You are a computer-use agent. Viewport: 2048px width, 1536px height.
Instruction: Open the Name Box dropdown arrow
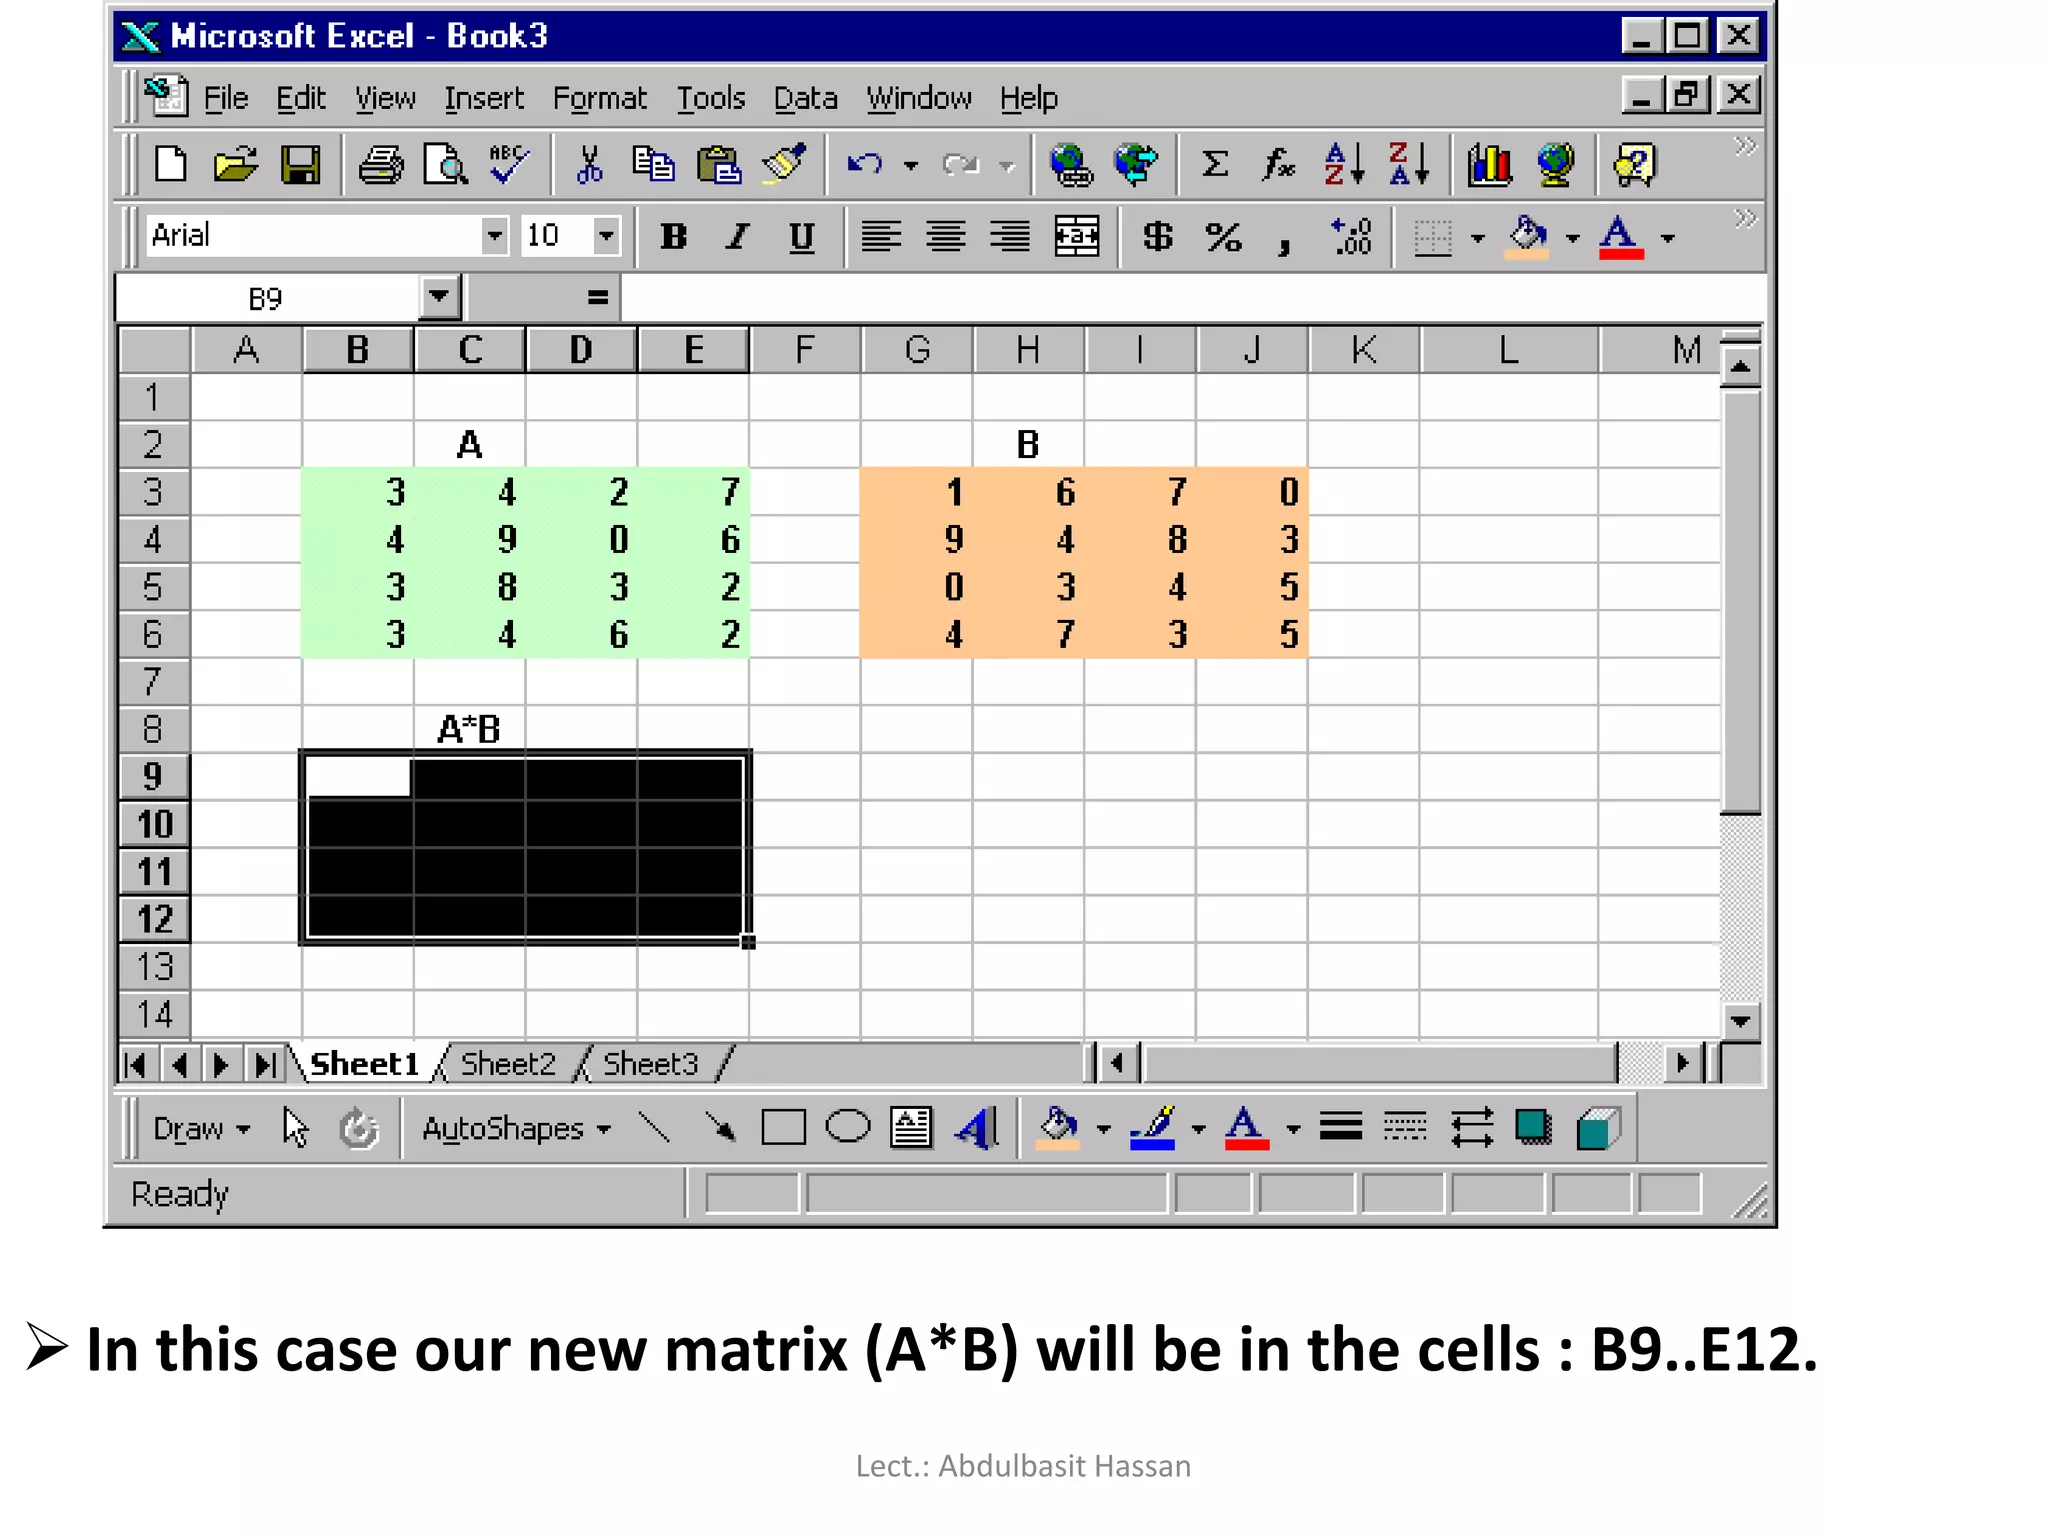tap(438, 297)
